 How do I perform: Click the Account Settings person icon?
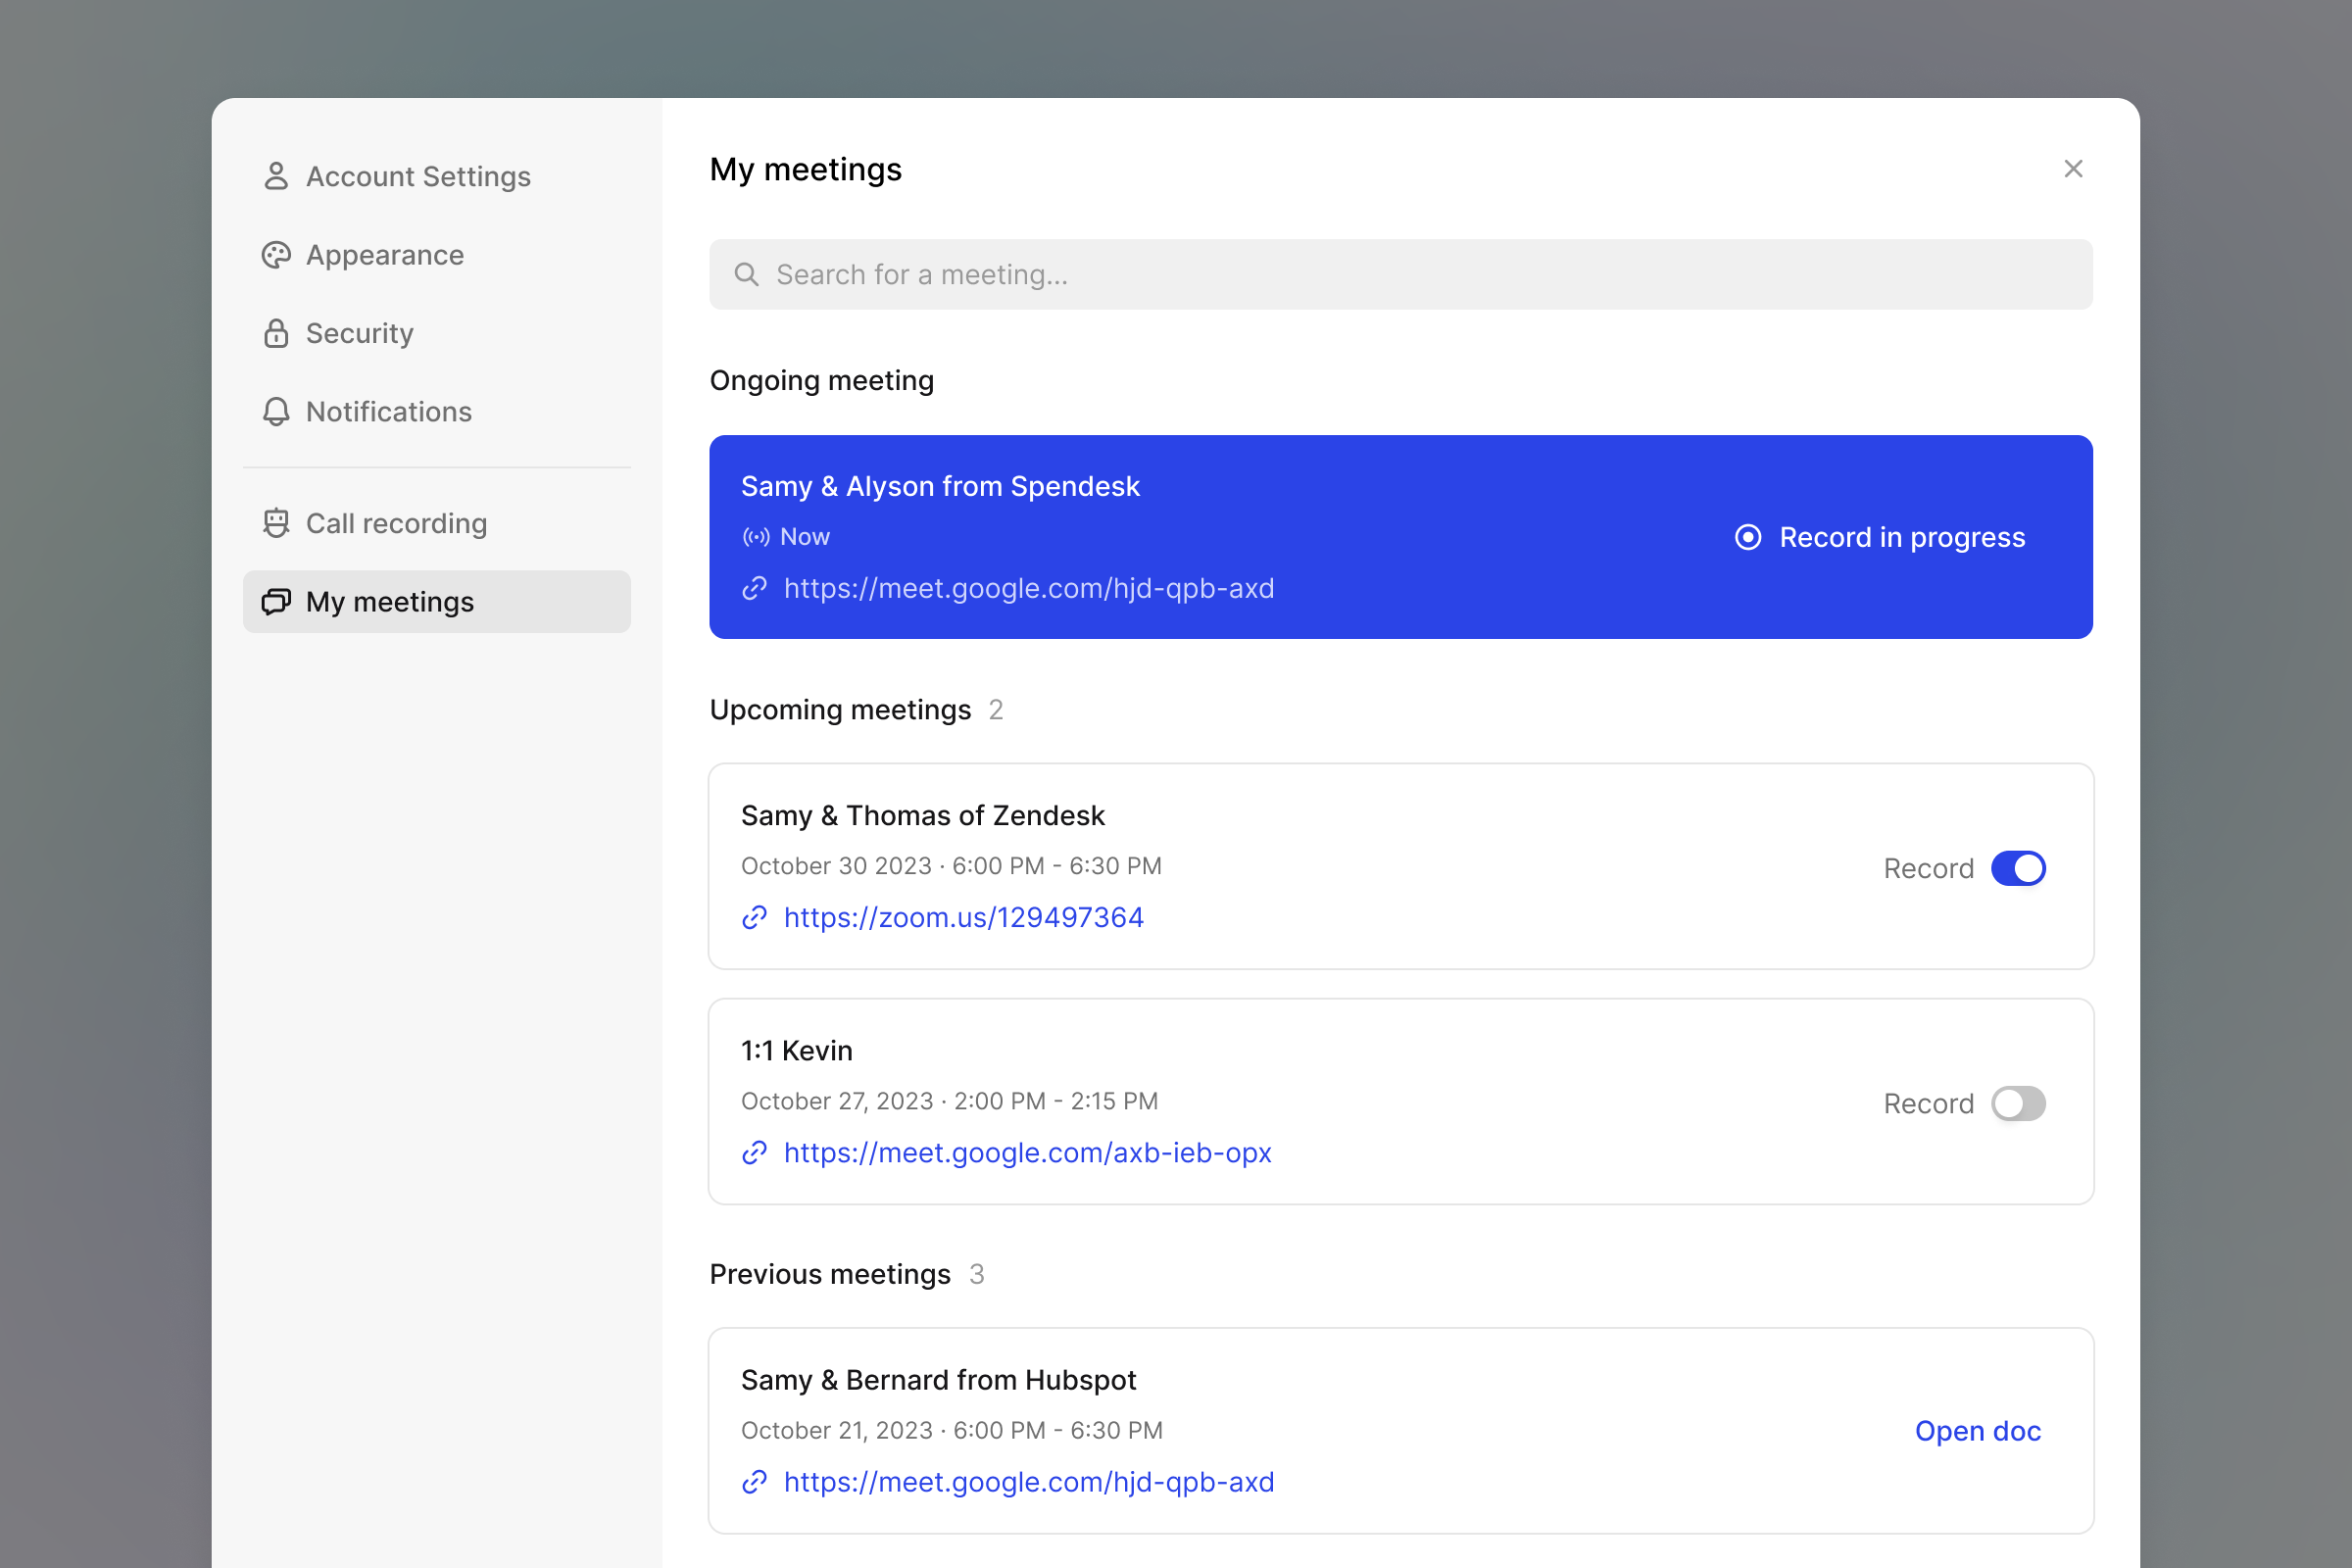tap(276, 176)
